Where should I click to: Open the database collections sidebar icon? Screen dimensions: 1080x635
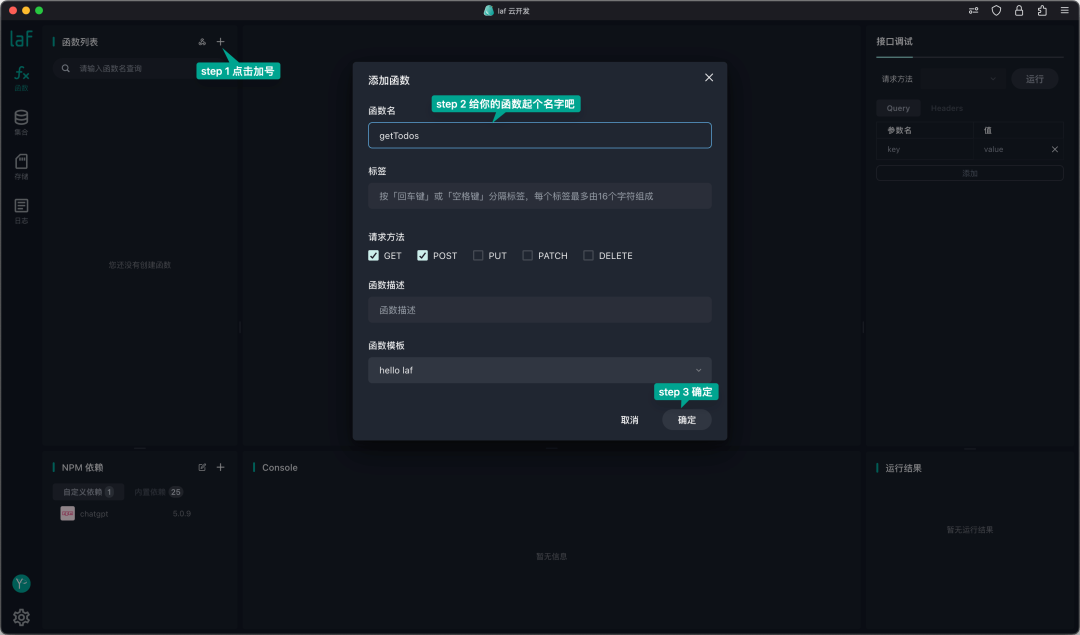pos(21,122)
